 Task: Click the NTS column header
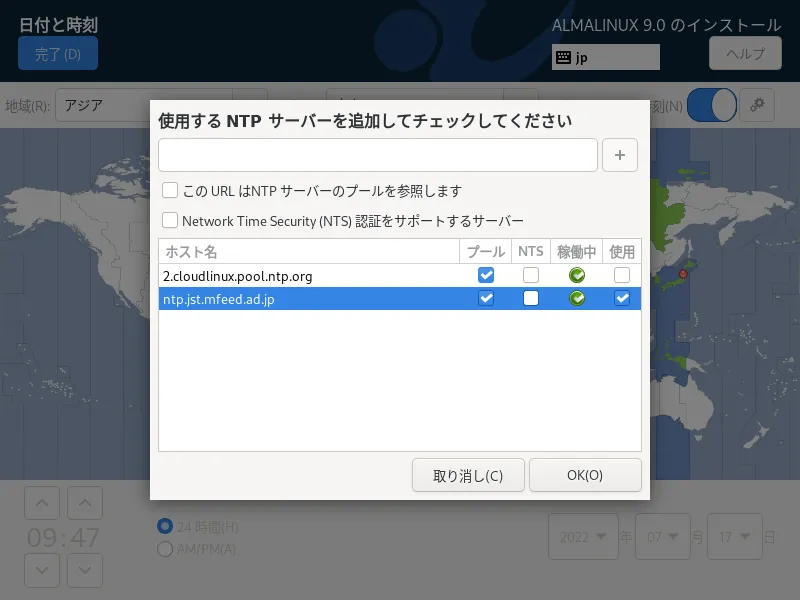[531, 252]
